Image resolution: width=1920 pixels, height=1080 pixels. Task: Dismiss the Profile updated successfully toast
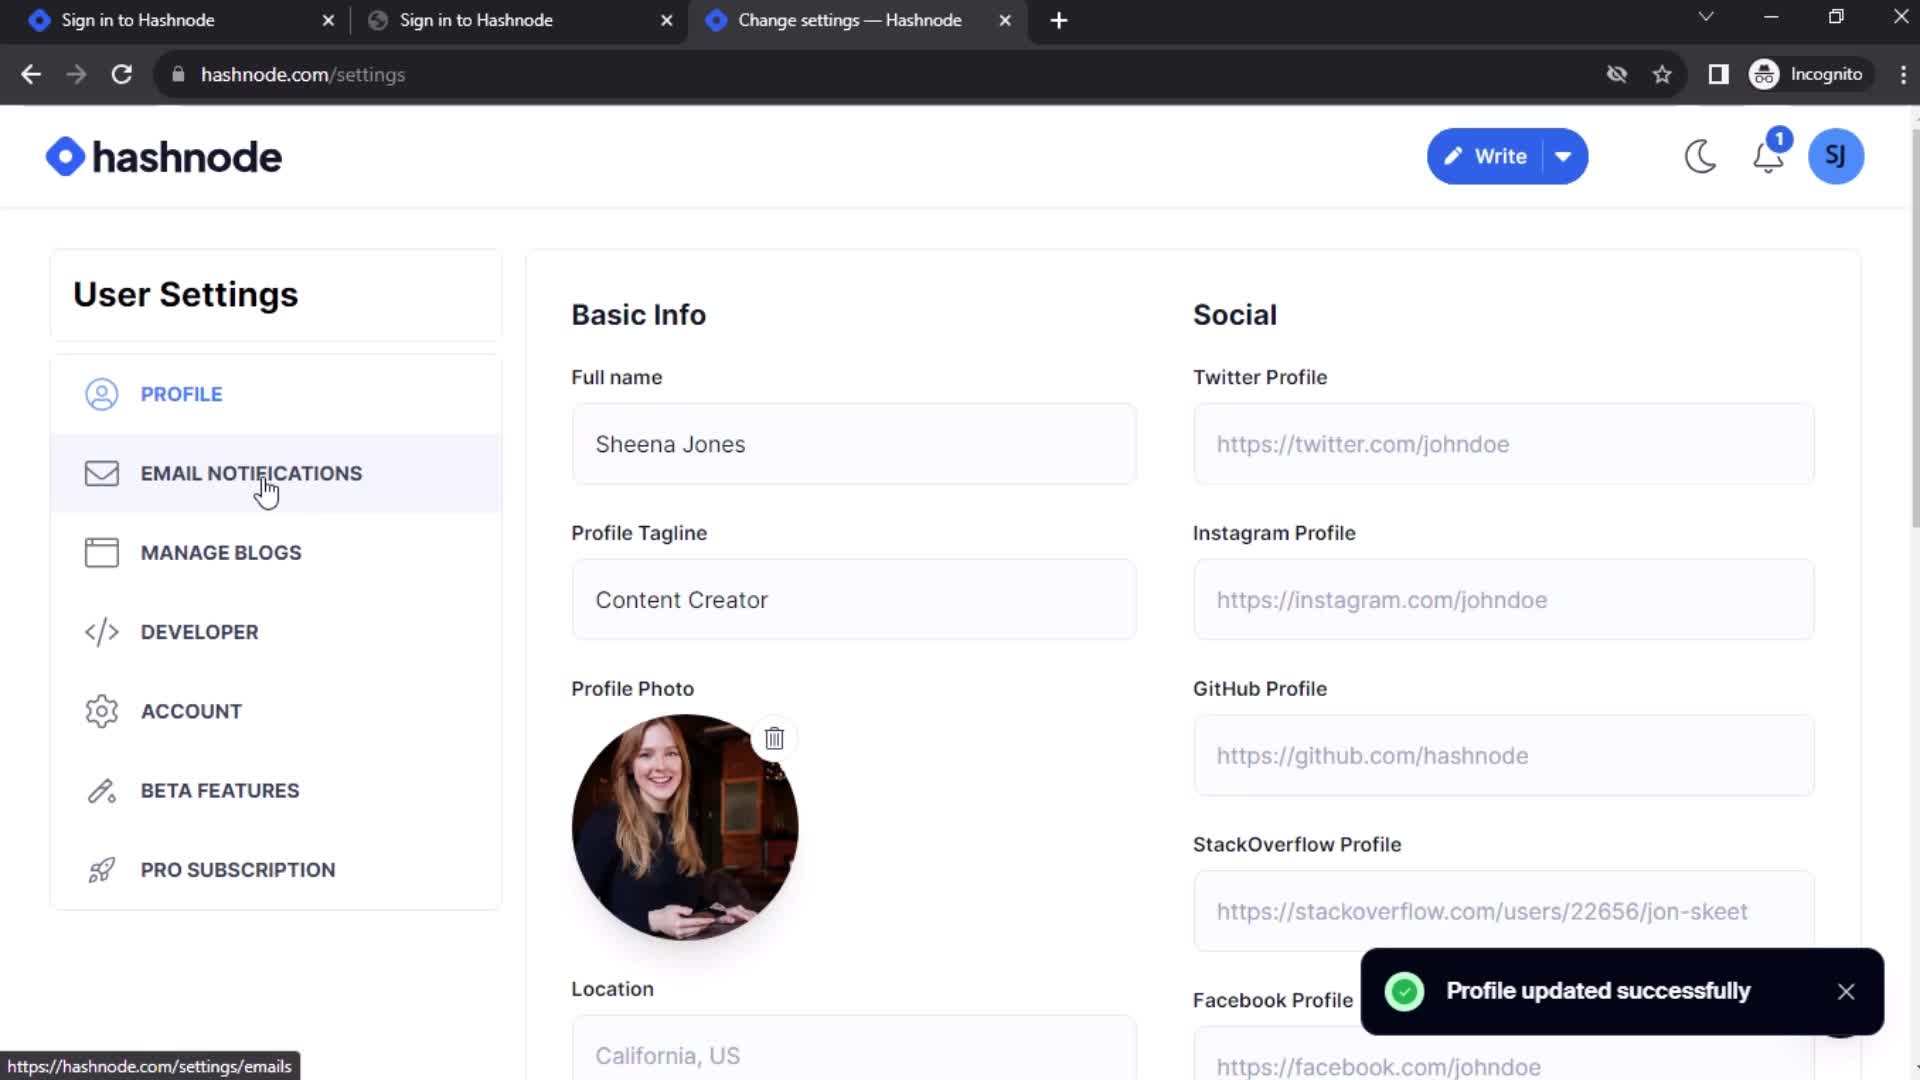1846,991
